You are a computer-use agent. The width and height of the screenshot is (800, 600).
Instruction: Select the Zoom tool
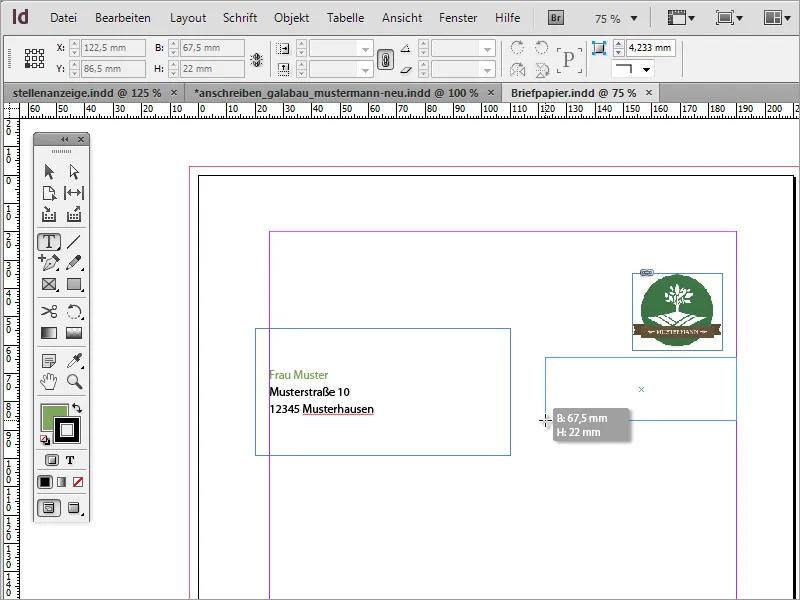pos(74,382)
